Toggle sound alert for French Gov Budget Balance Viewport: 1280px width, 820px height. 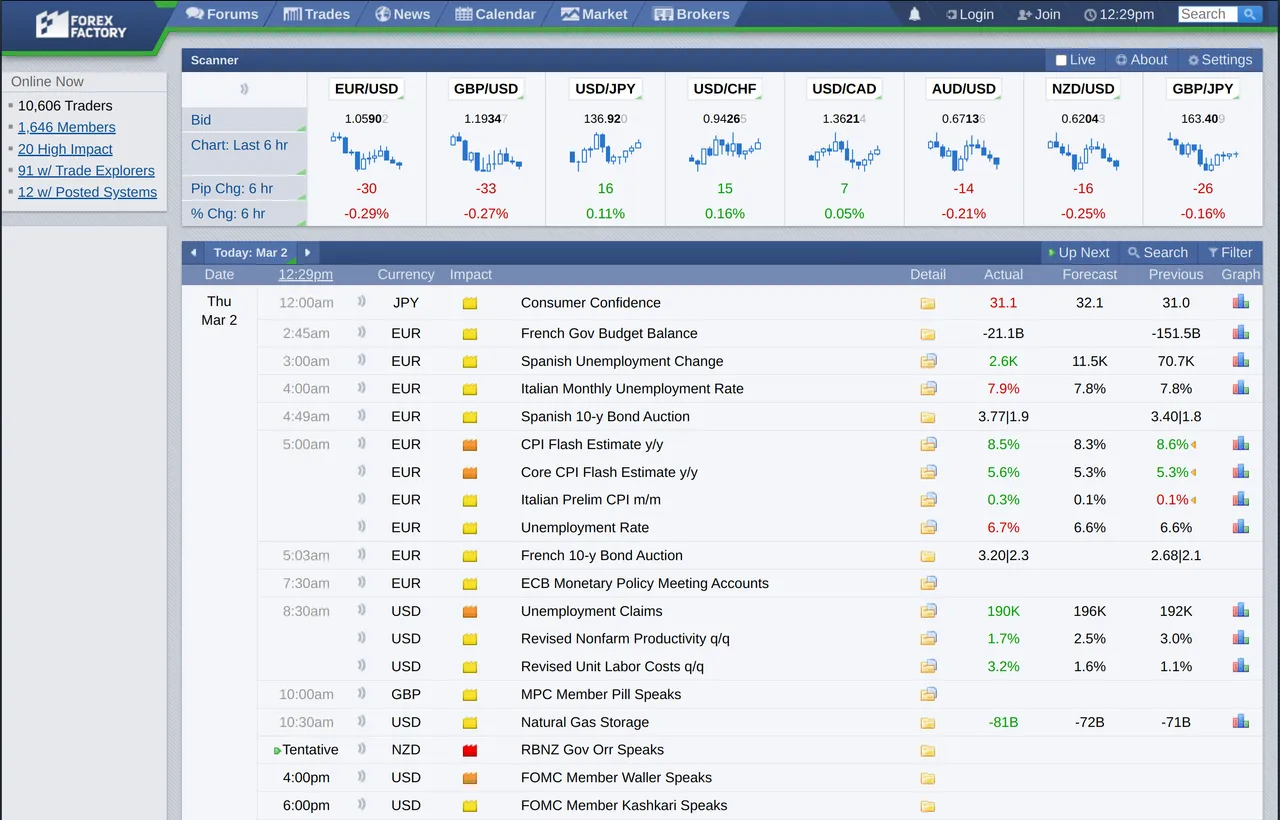pos(362,333)
